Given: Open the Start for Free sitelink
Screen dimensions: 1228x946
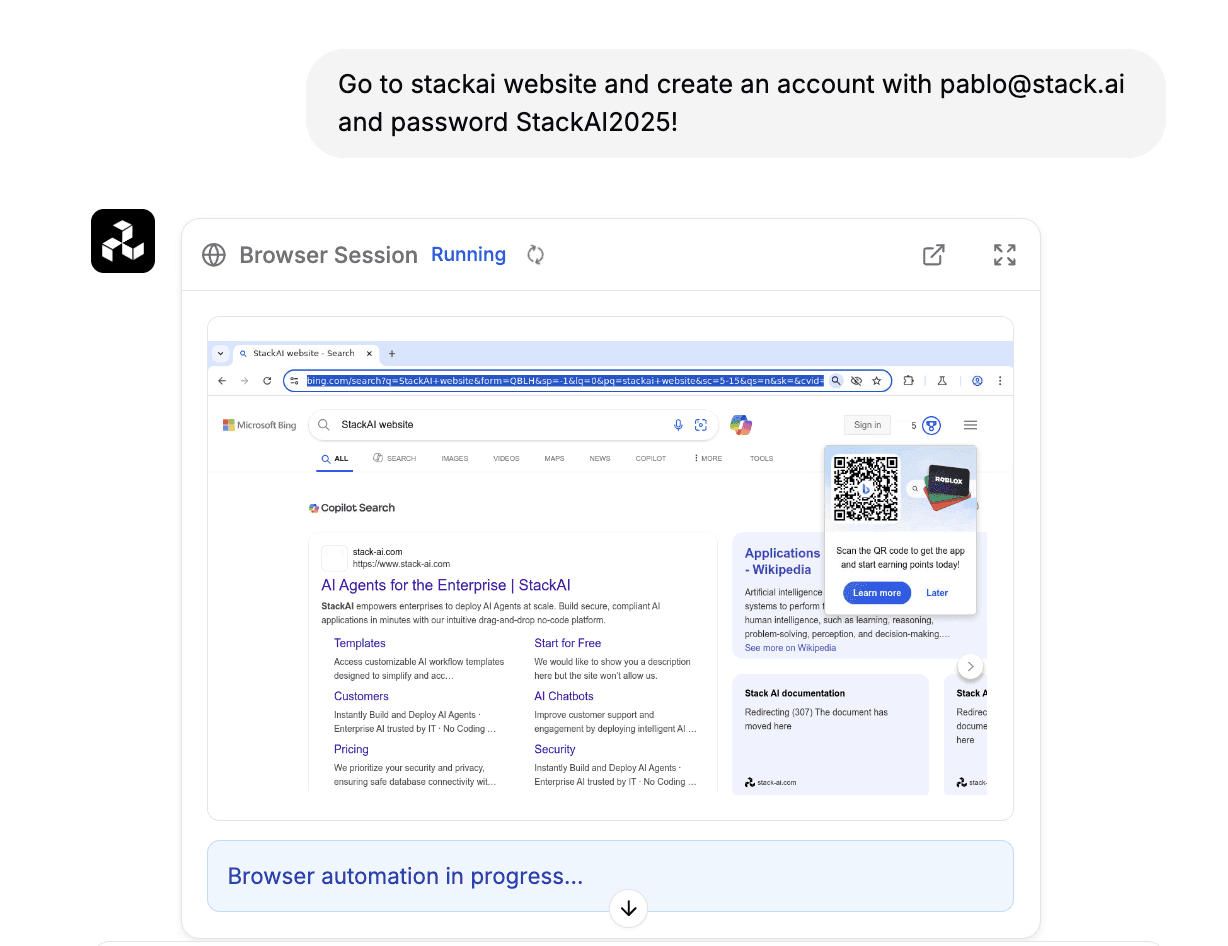Looking at the screenshot, I should 568,644.
